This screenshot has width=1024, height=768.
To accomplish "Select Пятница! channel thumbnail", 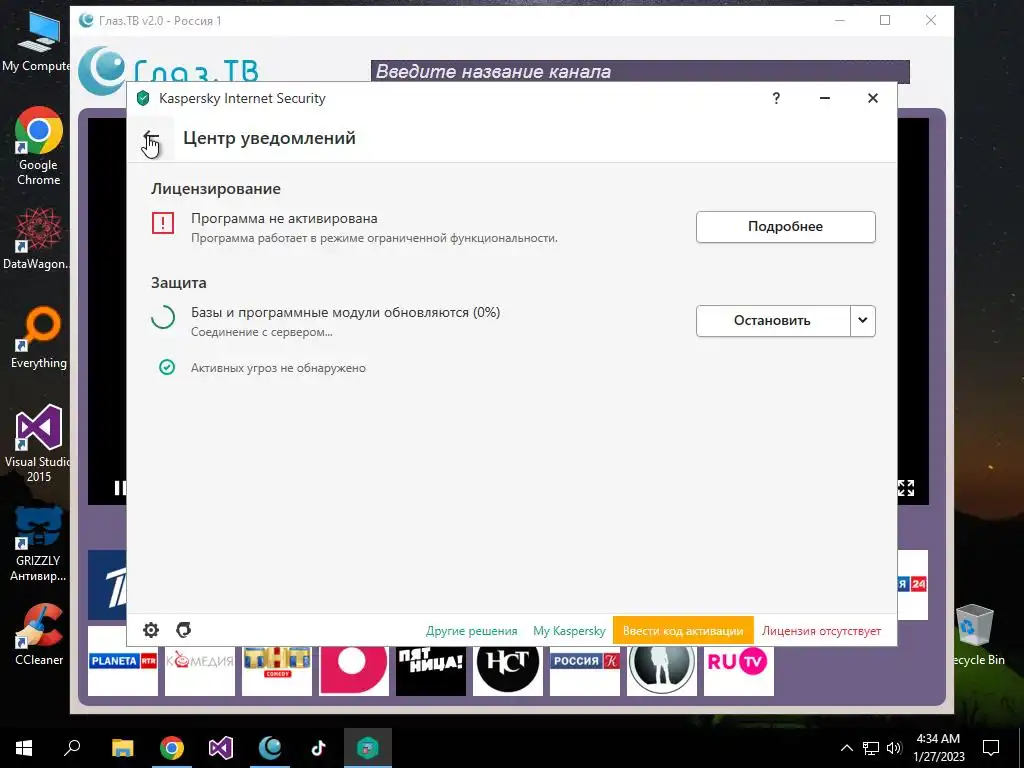I will click(x=431, y=671).
